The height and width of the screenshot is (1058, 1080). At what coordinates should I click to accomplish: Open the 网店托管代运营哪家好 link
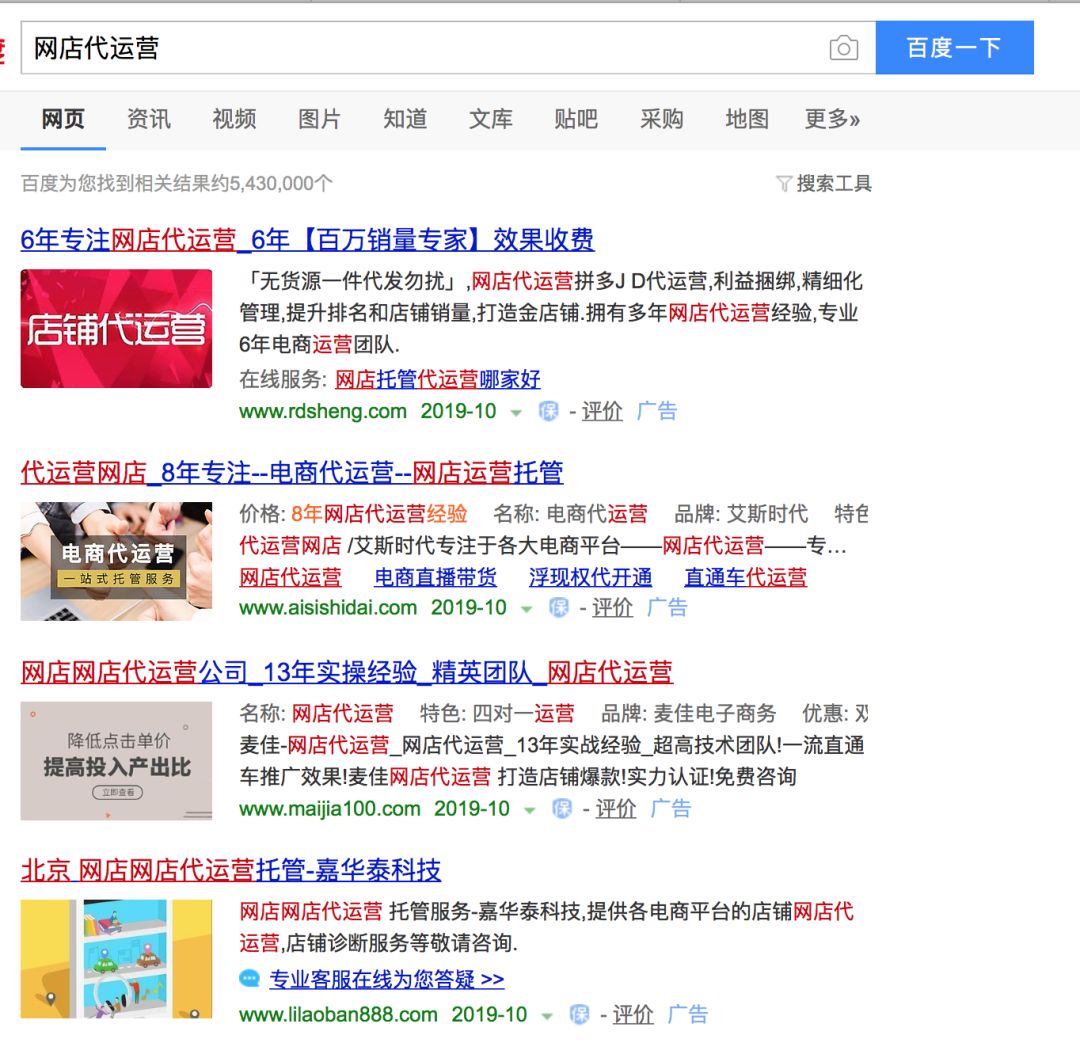click(x=437, y=380)
